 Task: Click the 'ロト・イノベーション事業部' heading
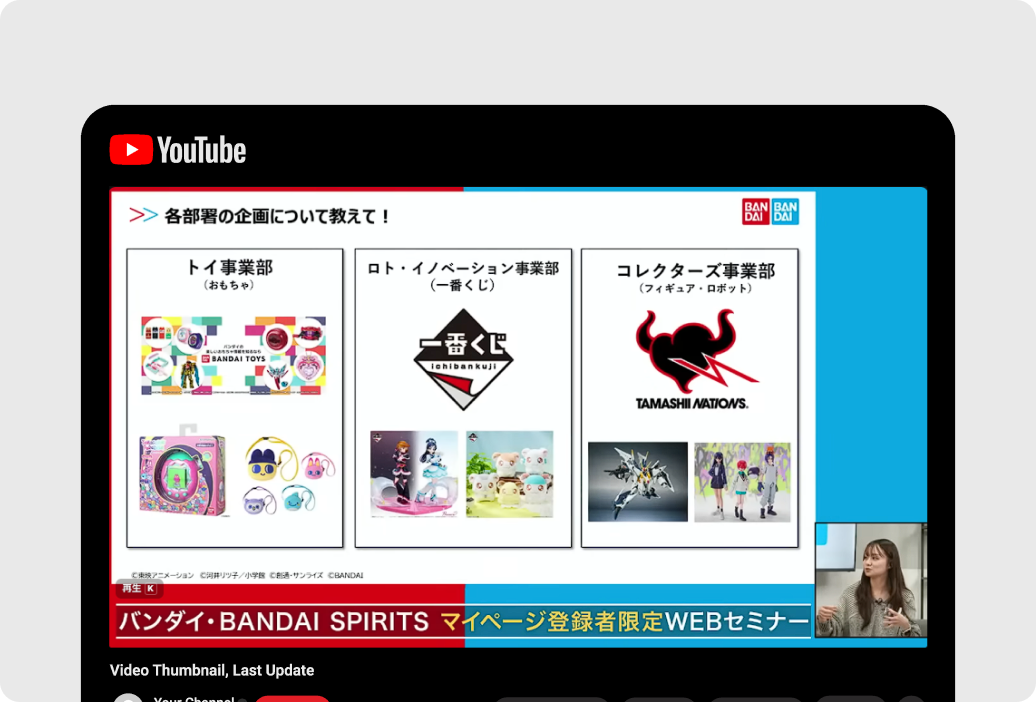pyautogui.click(x=463, y=268)
